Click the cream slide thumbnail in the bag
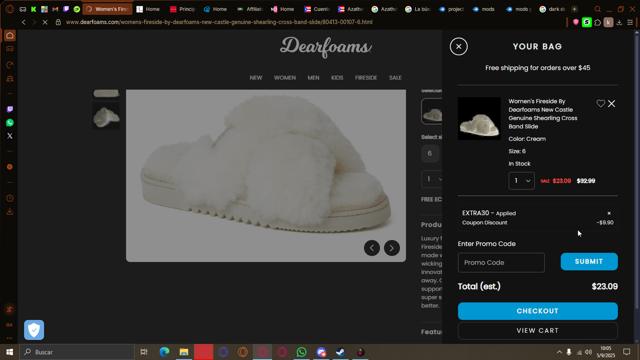This screenshot has width=640, height=360. point(479,118)
